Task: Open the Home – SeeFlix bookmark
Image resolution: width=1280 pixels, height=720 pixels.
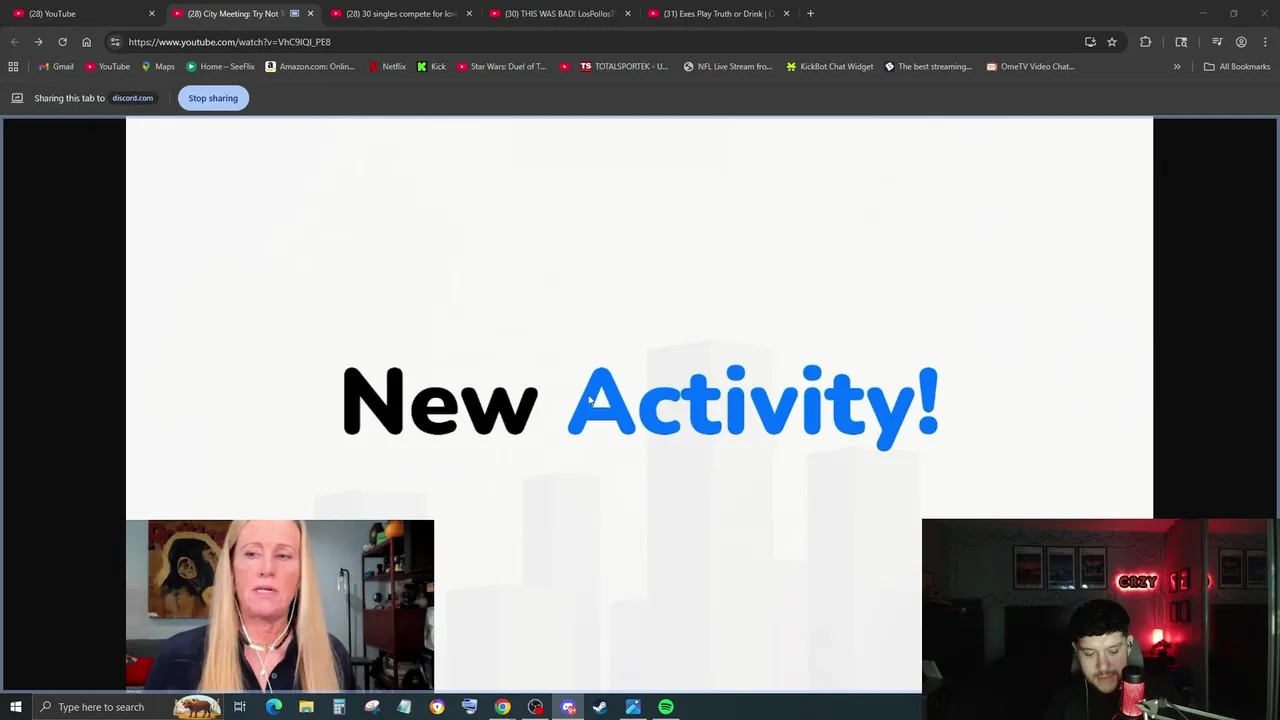Action: 220,67
